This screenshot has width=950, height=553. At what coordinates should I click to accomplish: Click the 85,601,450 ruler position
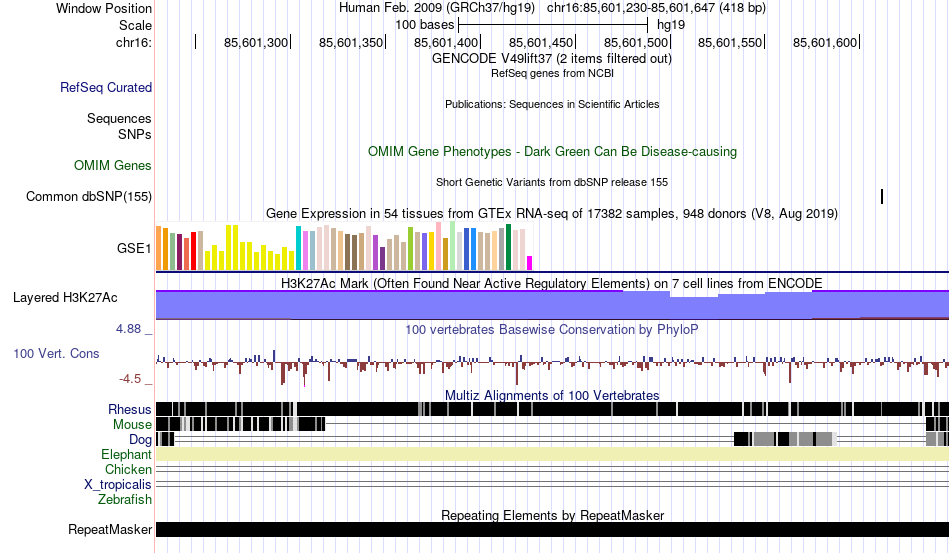coord(541,42)
